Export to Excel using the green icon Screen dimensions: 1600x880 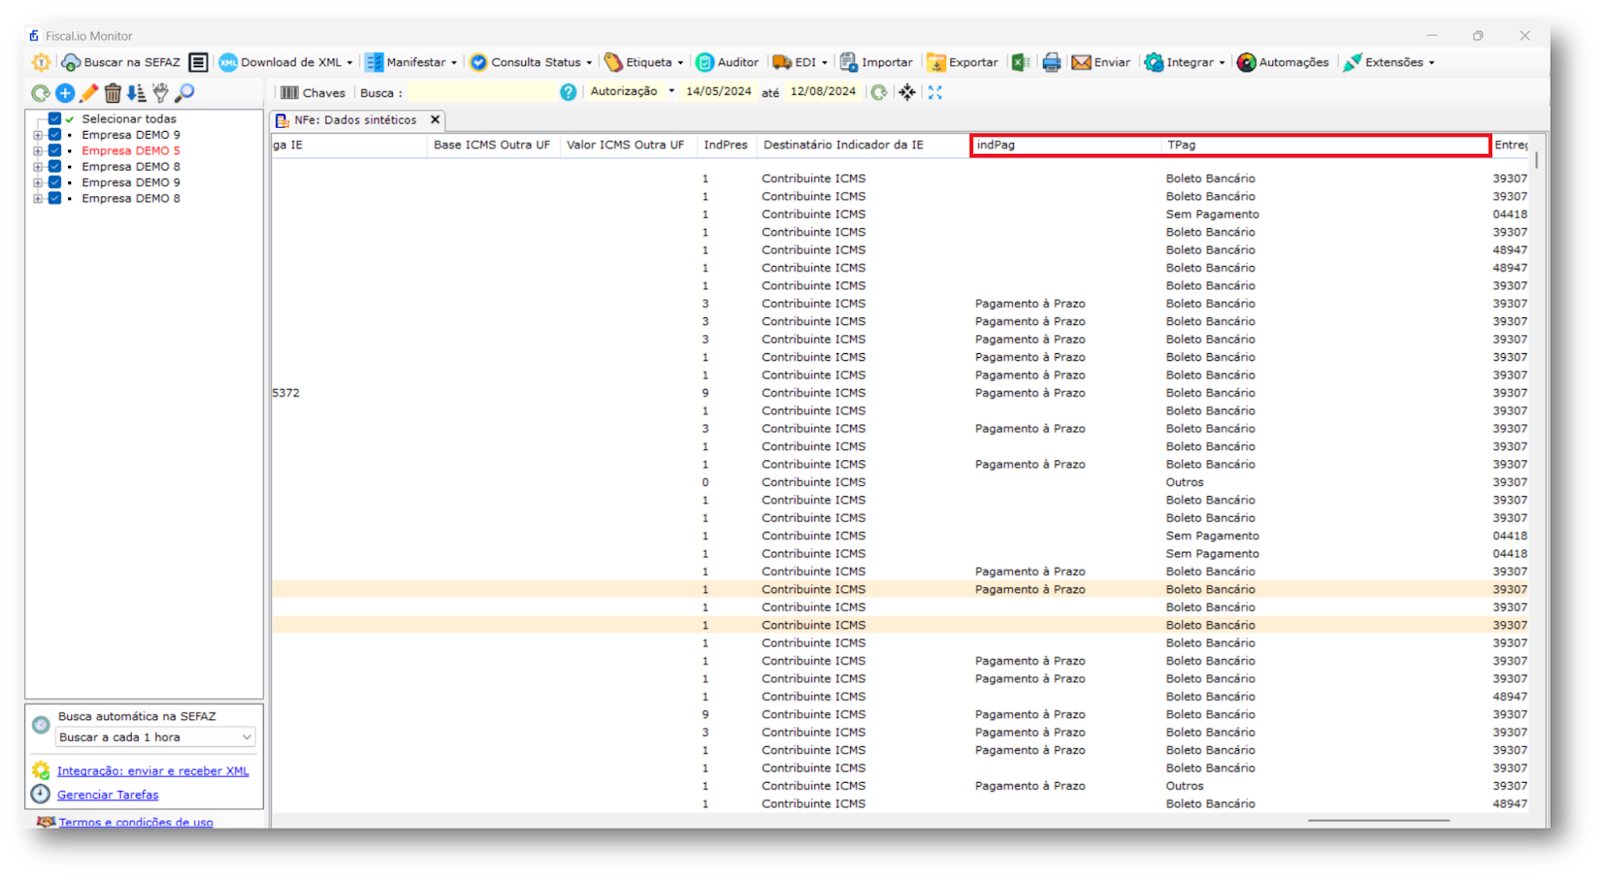(1020, 62)
